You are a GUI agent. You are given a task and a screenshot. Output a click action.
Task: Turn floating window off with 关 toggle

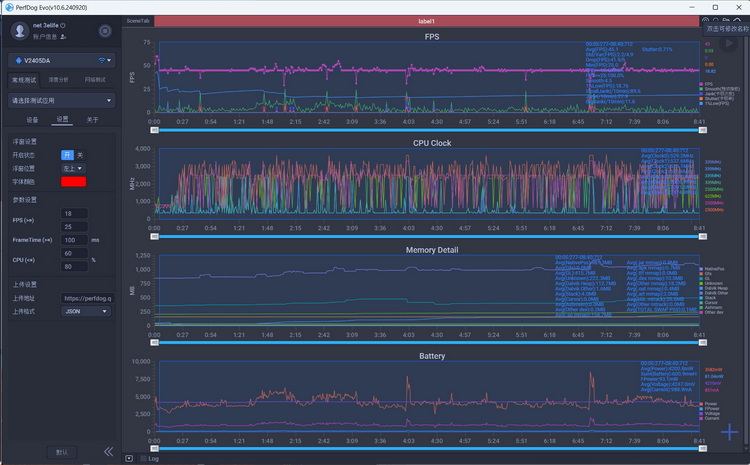[80, 155]
